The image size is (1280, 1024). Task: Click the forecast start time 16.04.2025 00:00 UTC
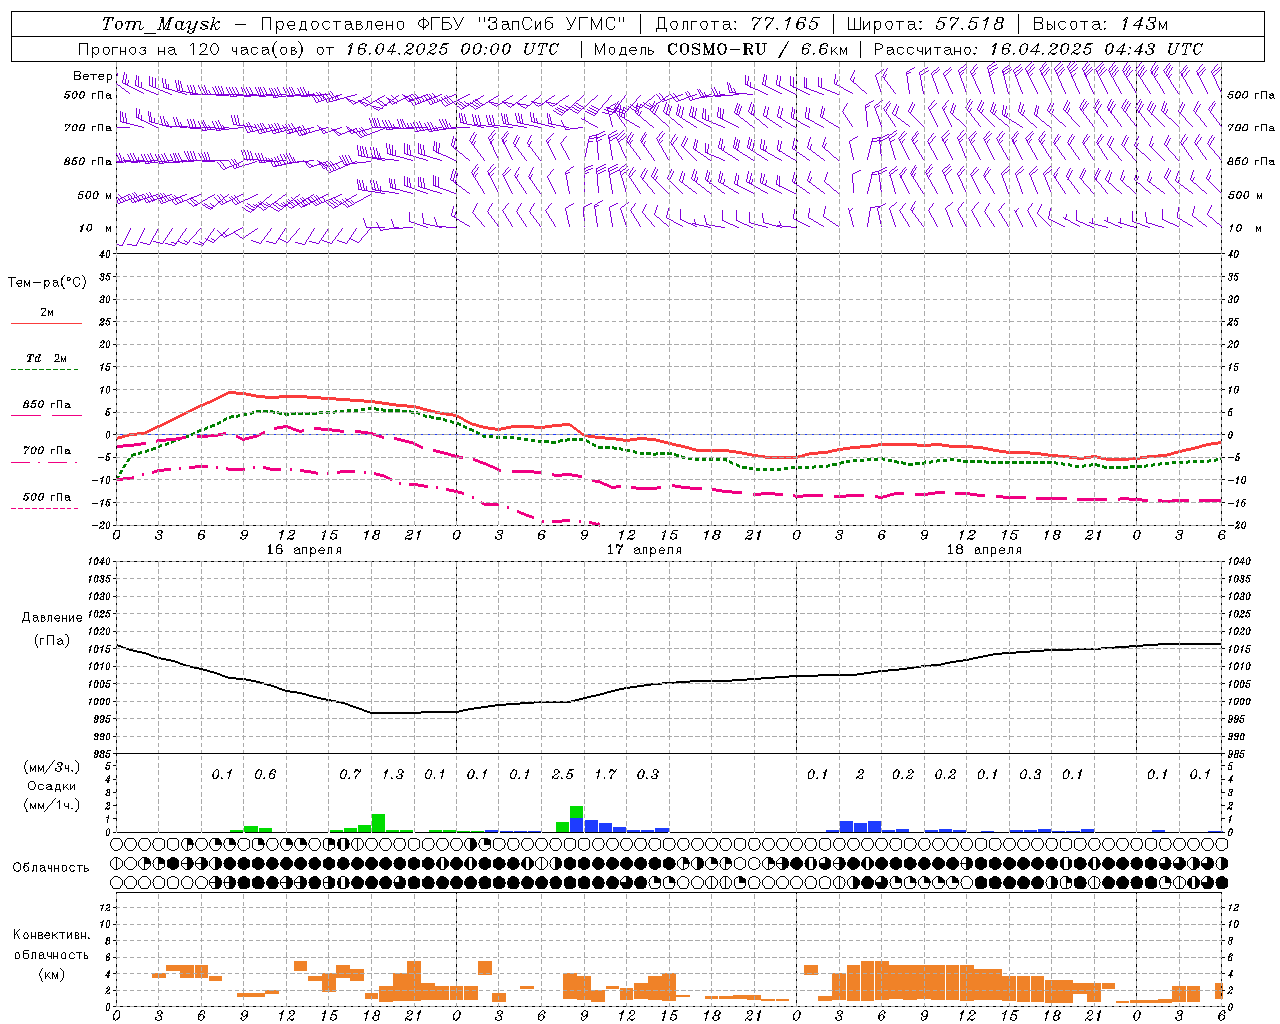point(452,49)
